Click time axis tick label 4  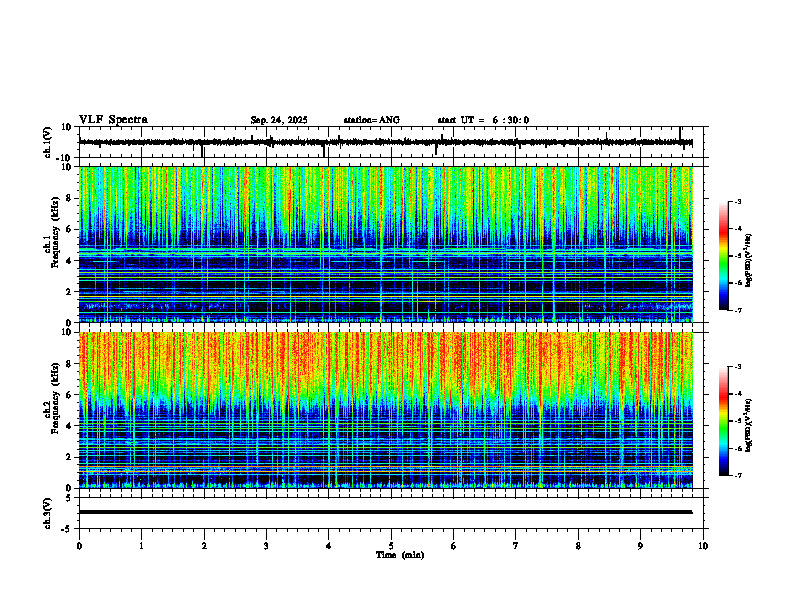tap(329, 546)
